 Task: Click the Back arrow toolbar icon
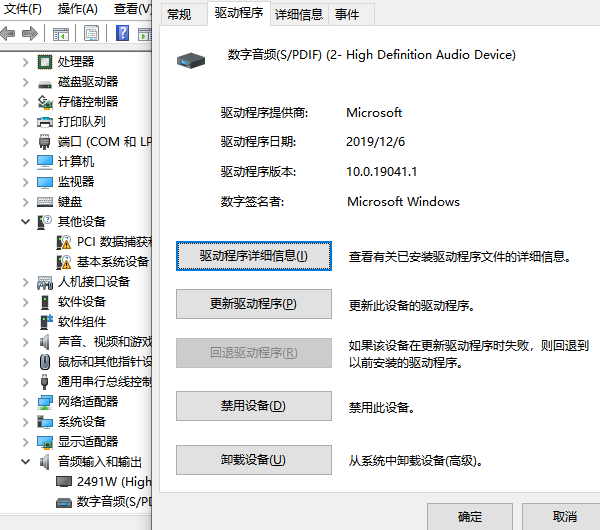click(x=8, y=34)
